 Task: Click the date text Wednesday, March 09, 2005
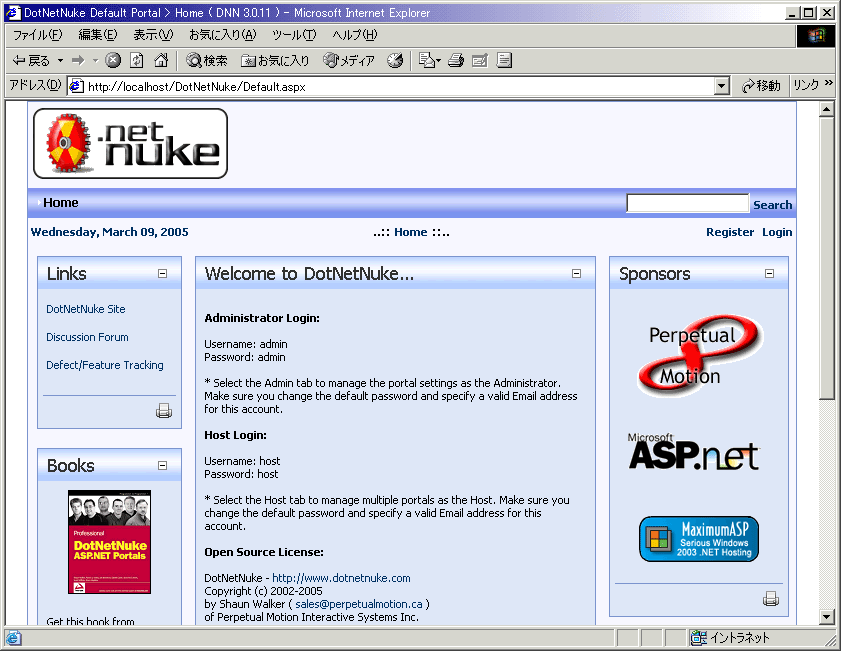tap(109, 232)
